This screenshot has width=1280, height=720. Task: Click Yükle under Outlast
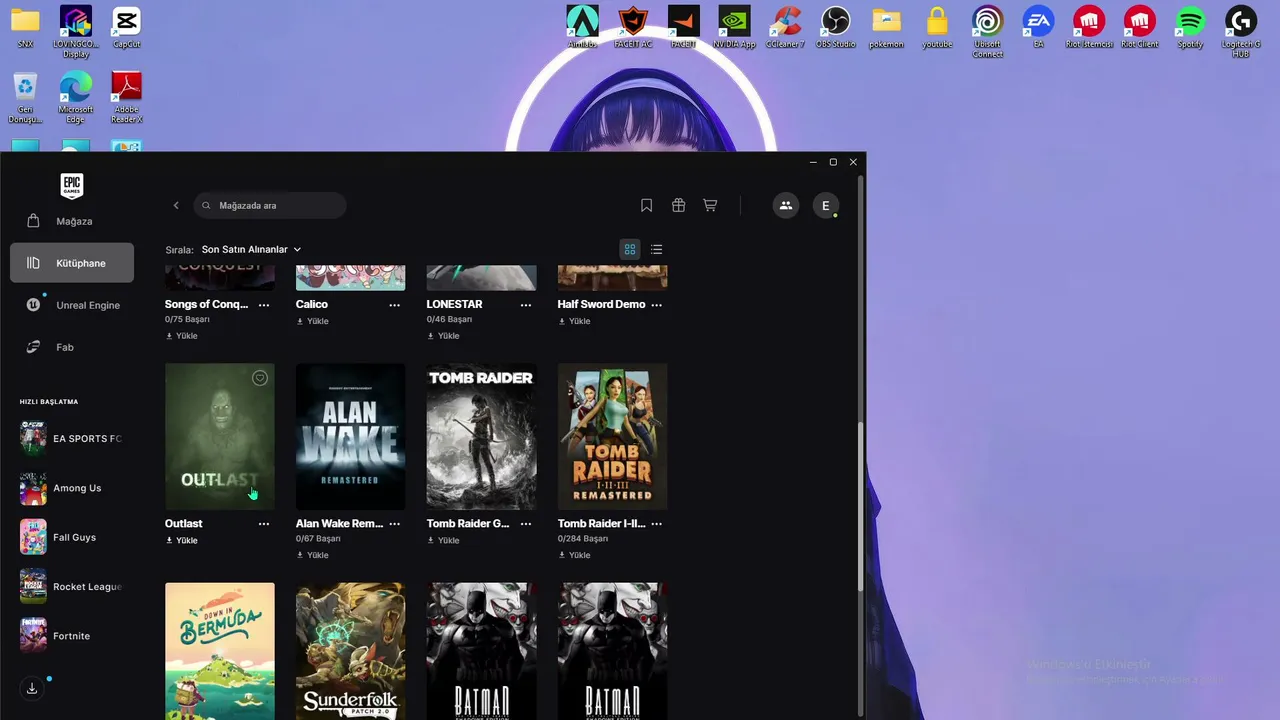tap(181, 540)
